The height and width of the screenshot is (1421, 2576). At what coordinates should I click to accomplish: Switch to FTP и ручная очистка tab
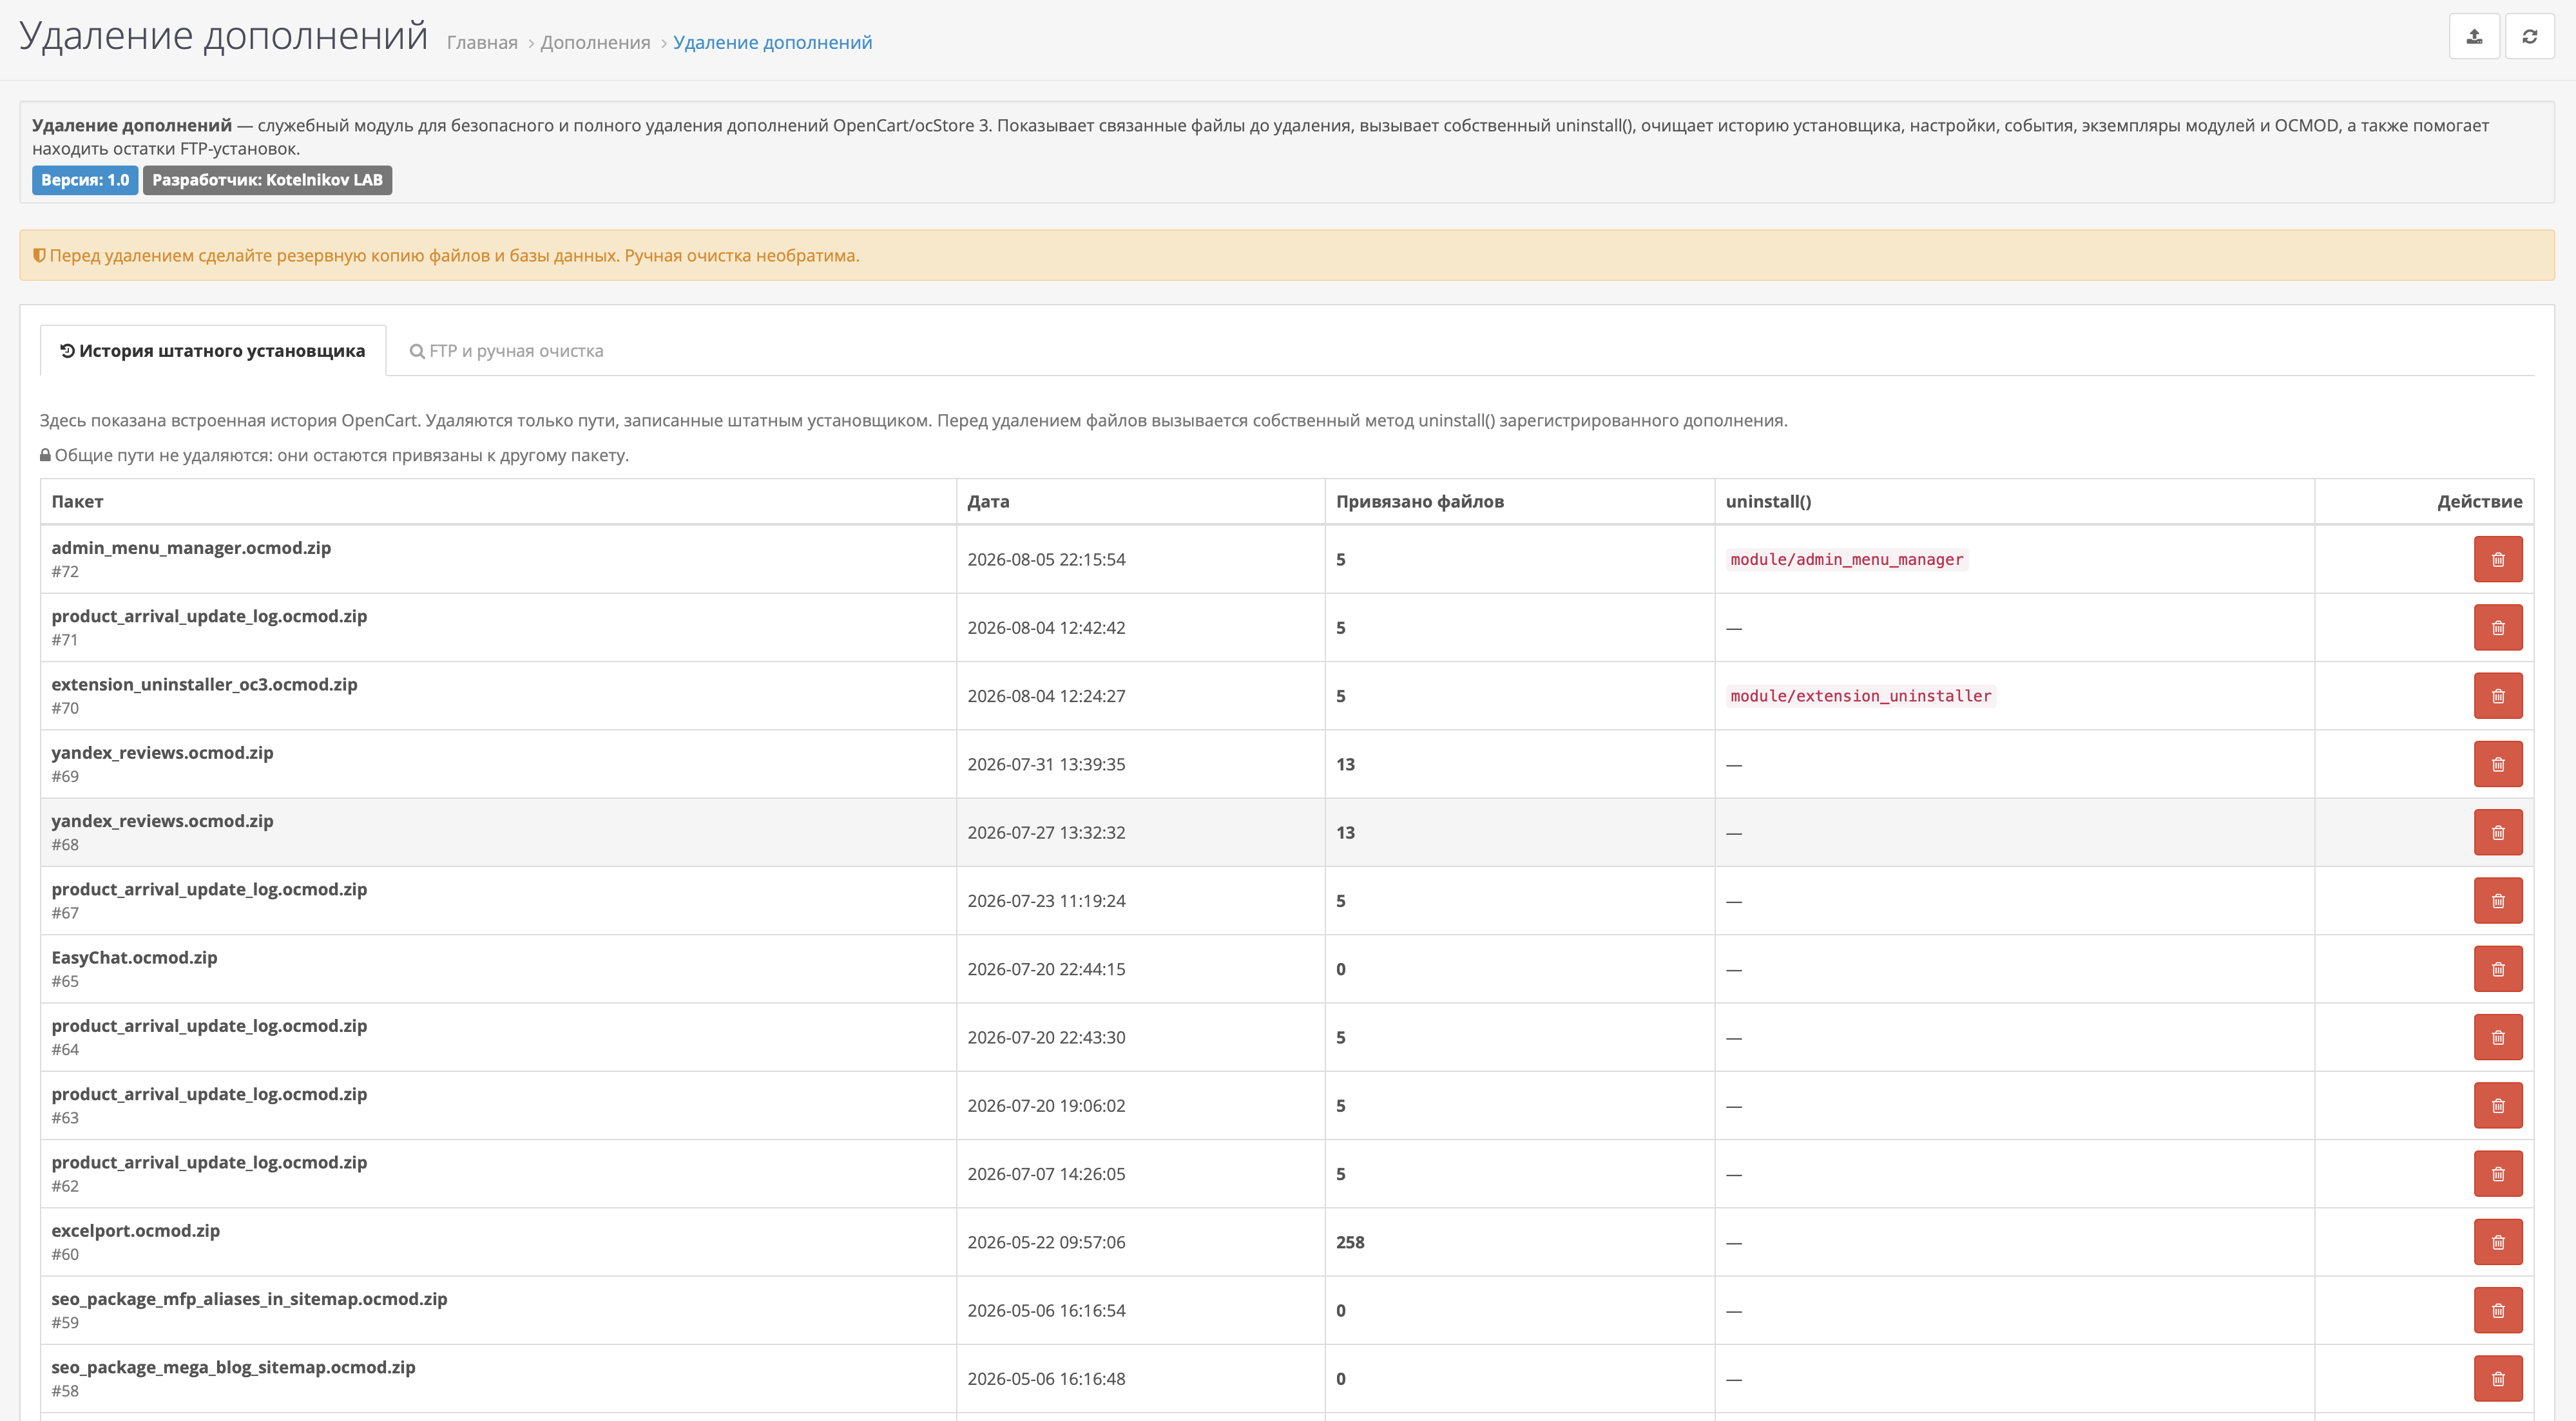coord(506,351)
